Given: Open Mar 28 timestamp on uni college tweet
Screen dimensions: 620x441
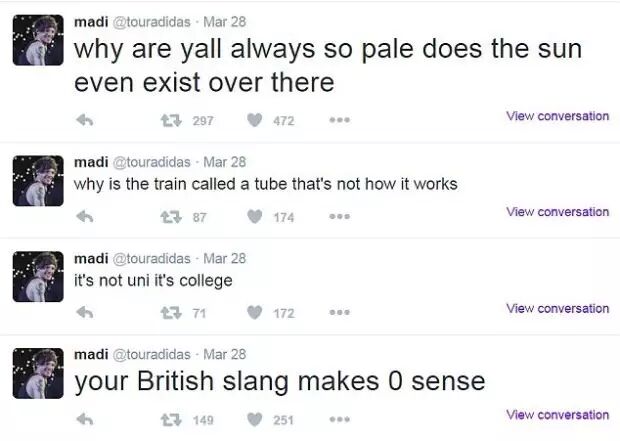Looking at the screenshot, I should pos(225,258).
